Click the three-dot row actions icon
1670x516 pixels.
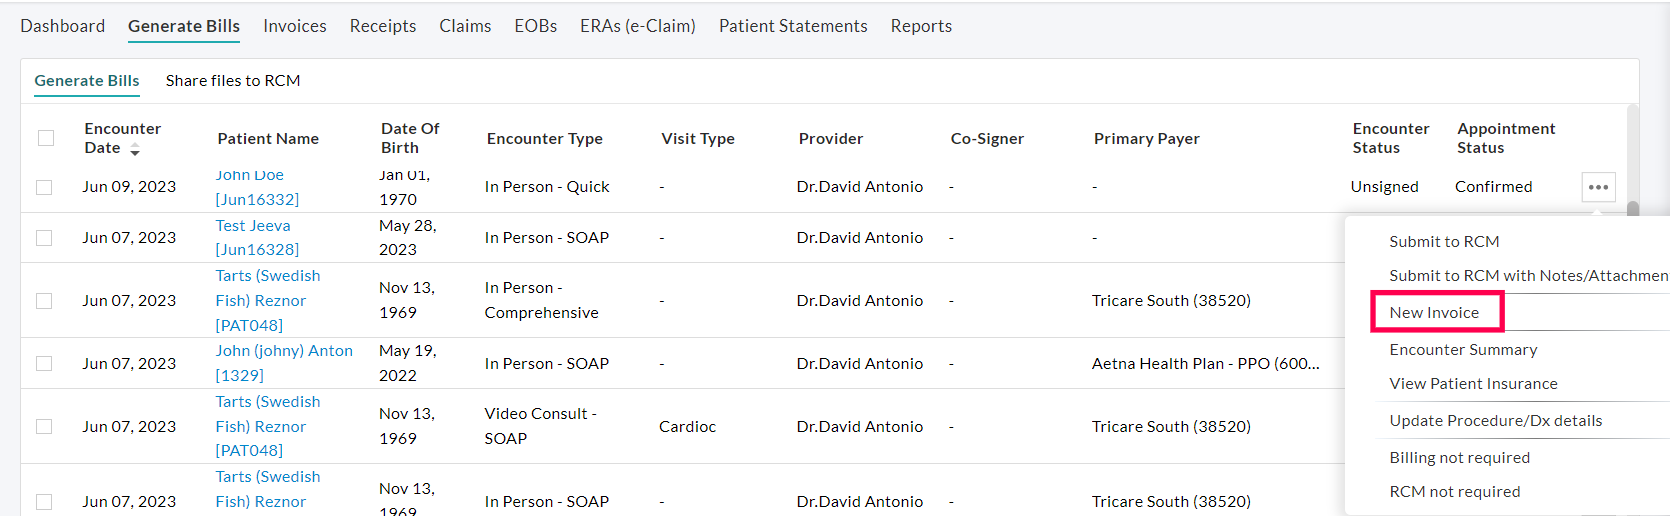coord(1598,187)
